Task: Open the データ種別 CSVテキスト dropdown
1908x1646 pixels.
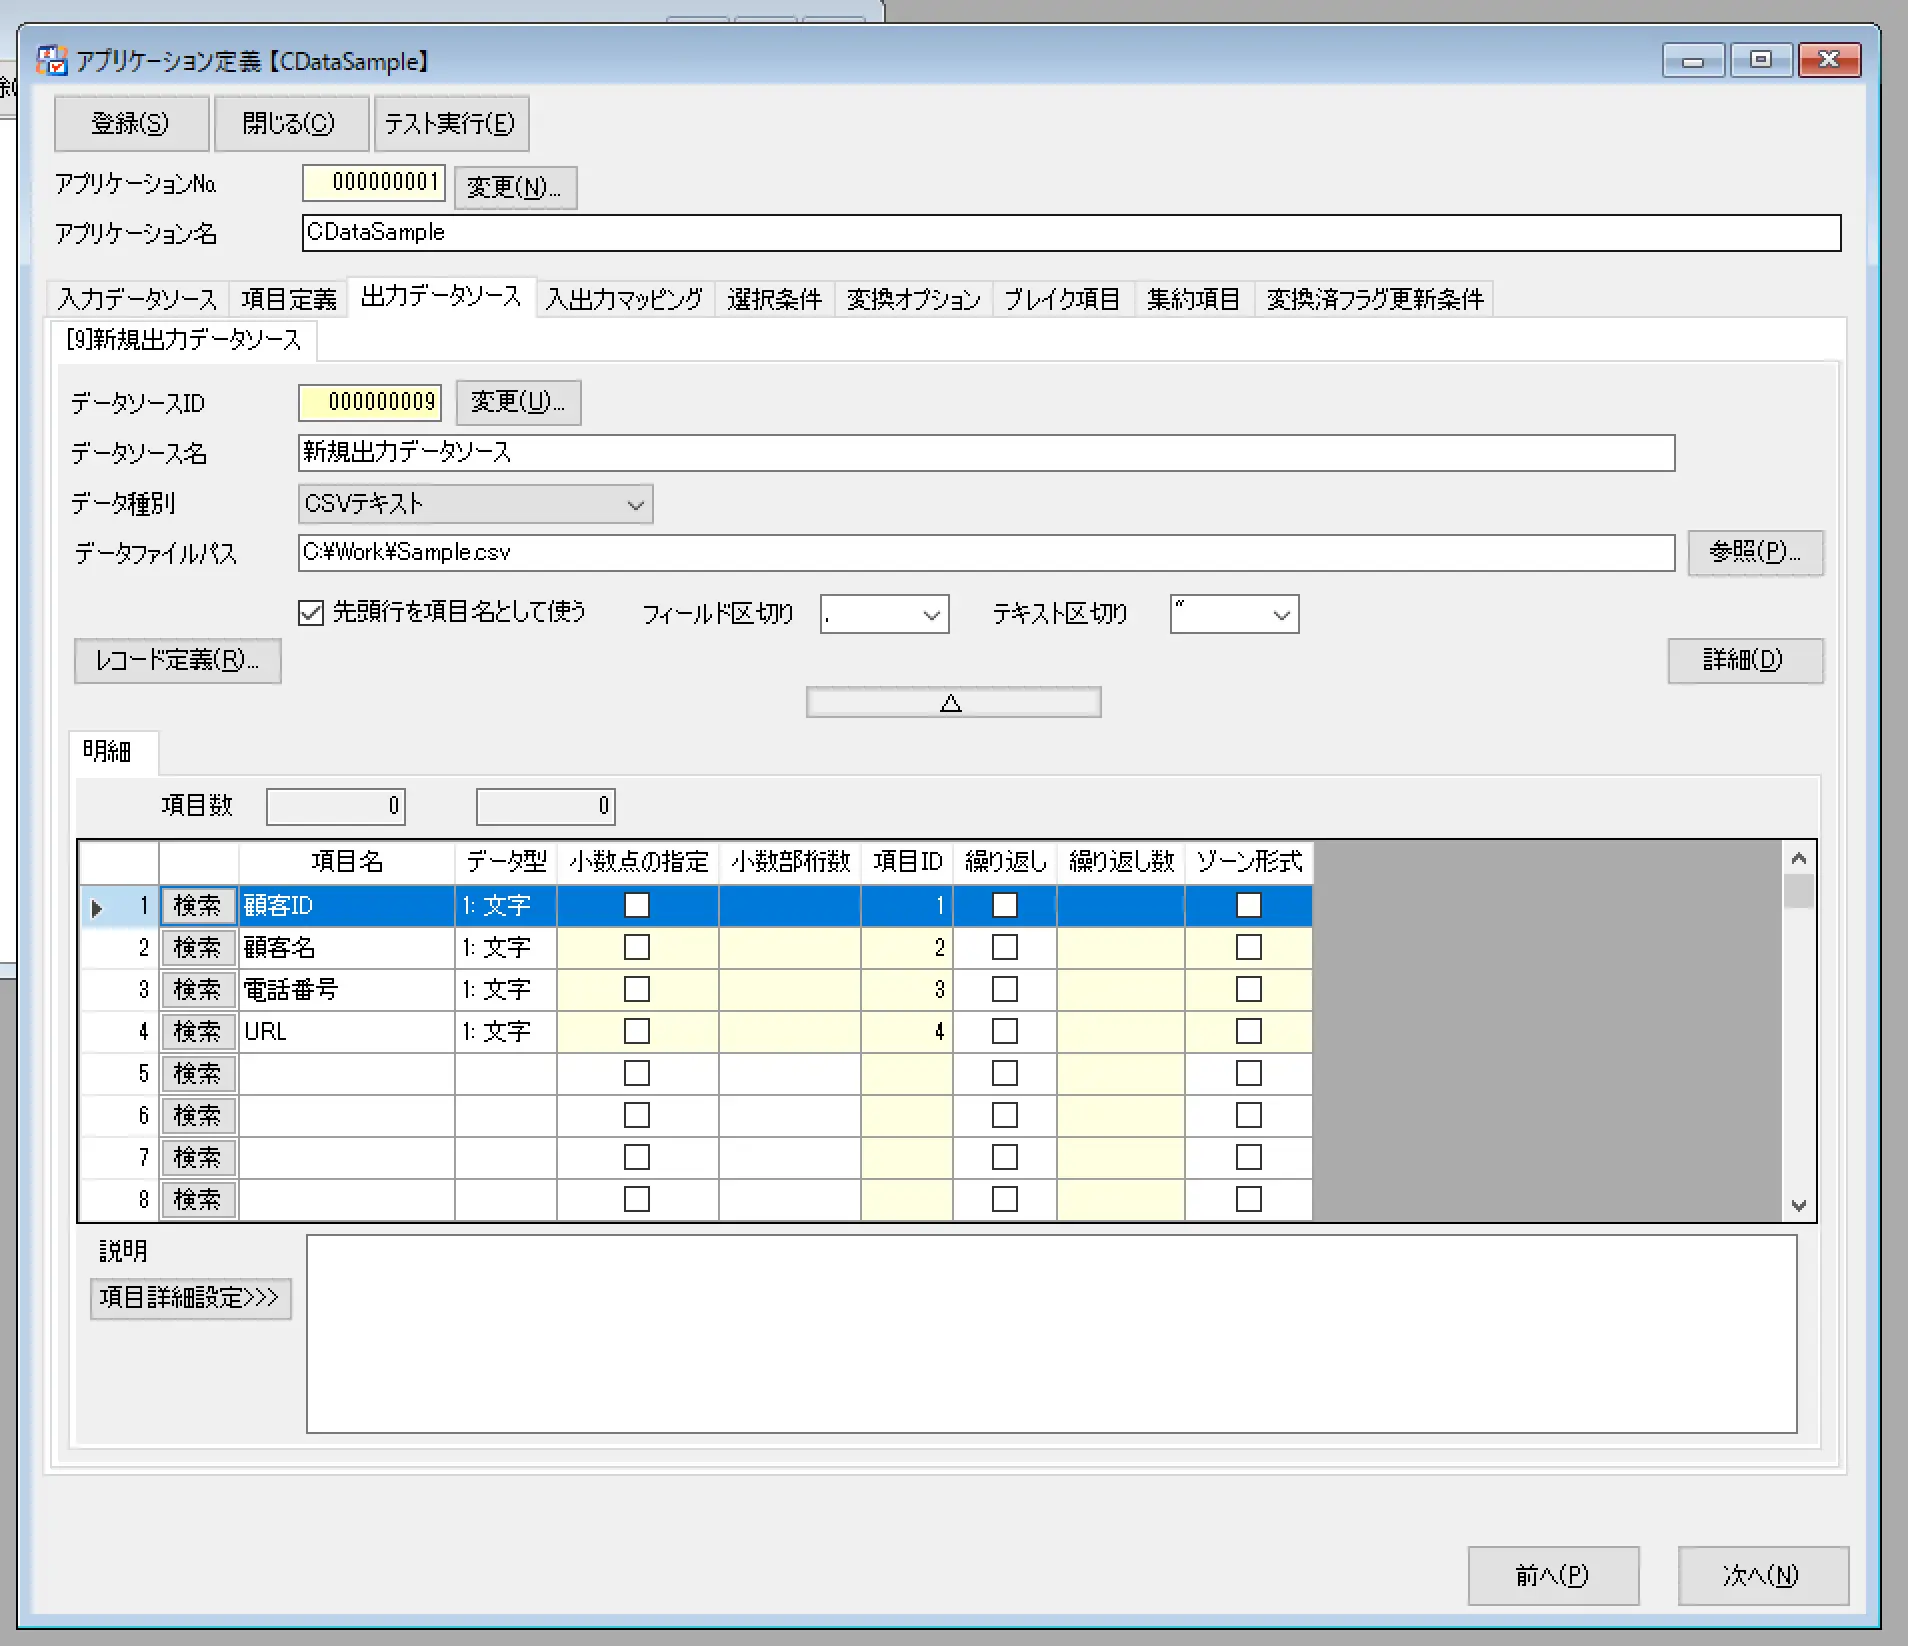Action: [x=476, y=504]
